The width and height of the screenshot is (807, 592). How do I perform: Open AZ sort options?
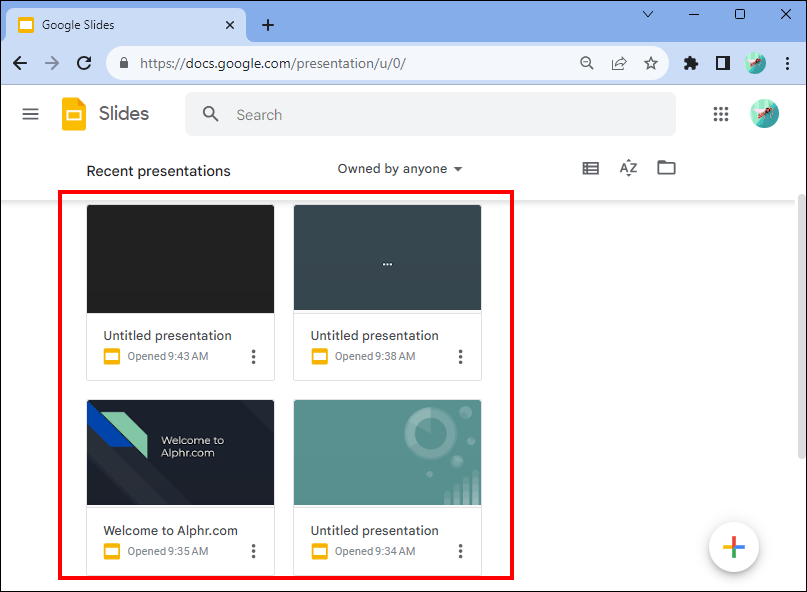pos(628,168)
